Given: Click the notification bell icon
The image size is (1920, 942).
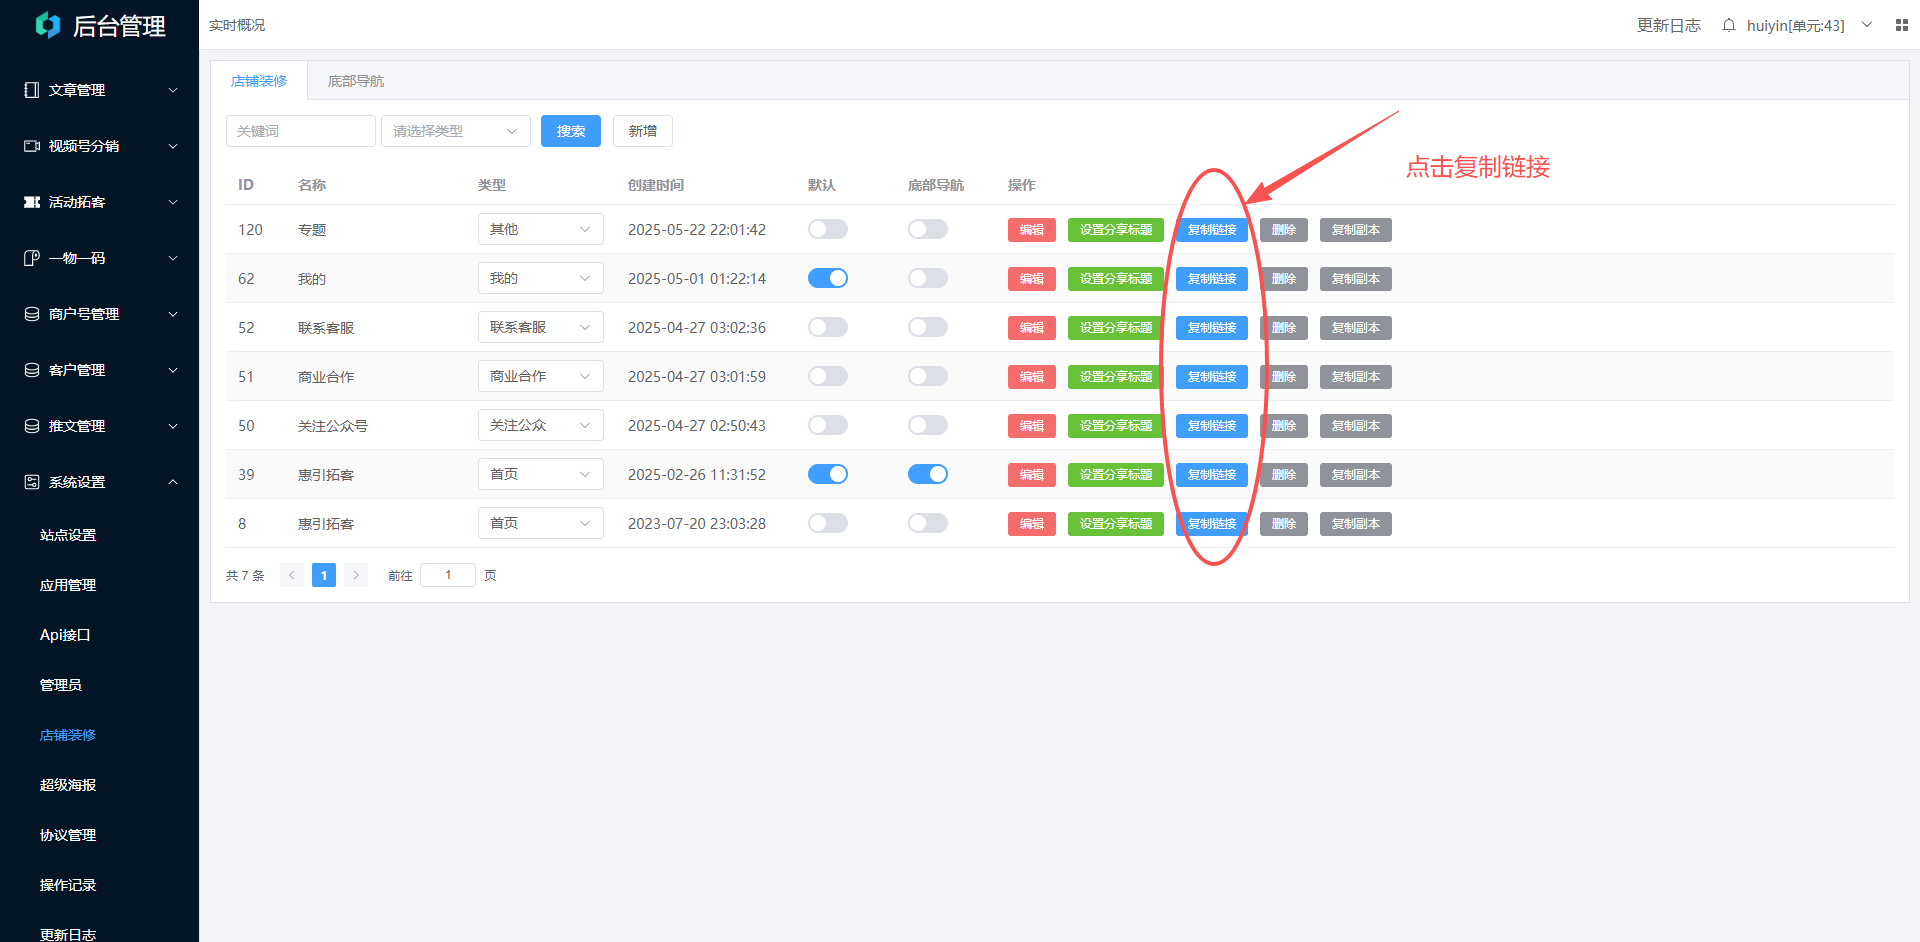Looking at the screenshot, I should 1728,25.
